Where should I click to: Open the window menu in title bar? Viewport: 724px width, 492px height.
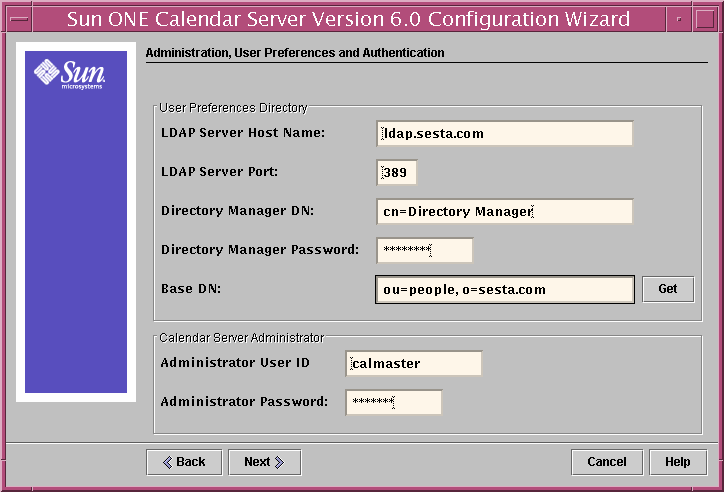tap(19, 19)
